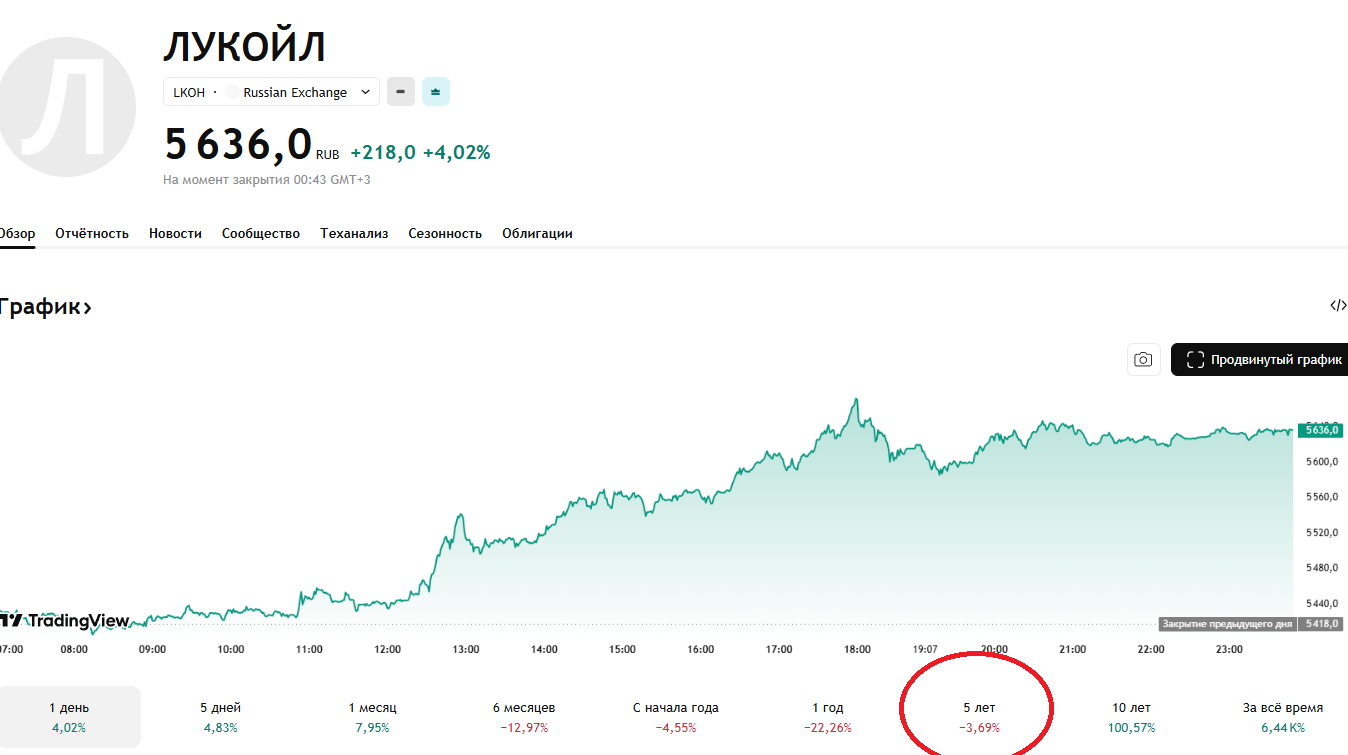Viewport: 1348px width, 755px height.
Task: Expand the LKOH Russian Exchange dropdown
Action: pos(271,92)
